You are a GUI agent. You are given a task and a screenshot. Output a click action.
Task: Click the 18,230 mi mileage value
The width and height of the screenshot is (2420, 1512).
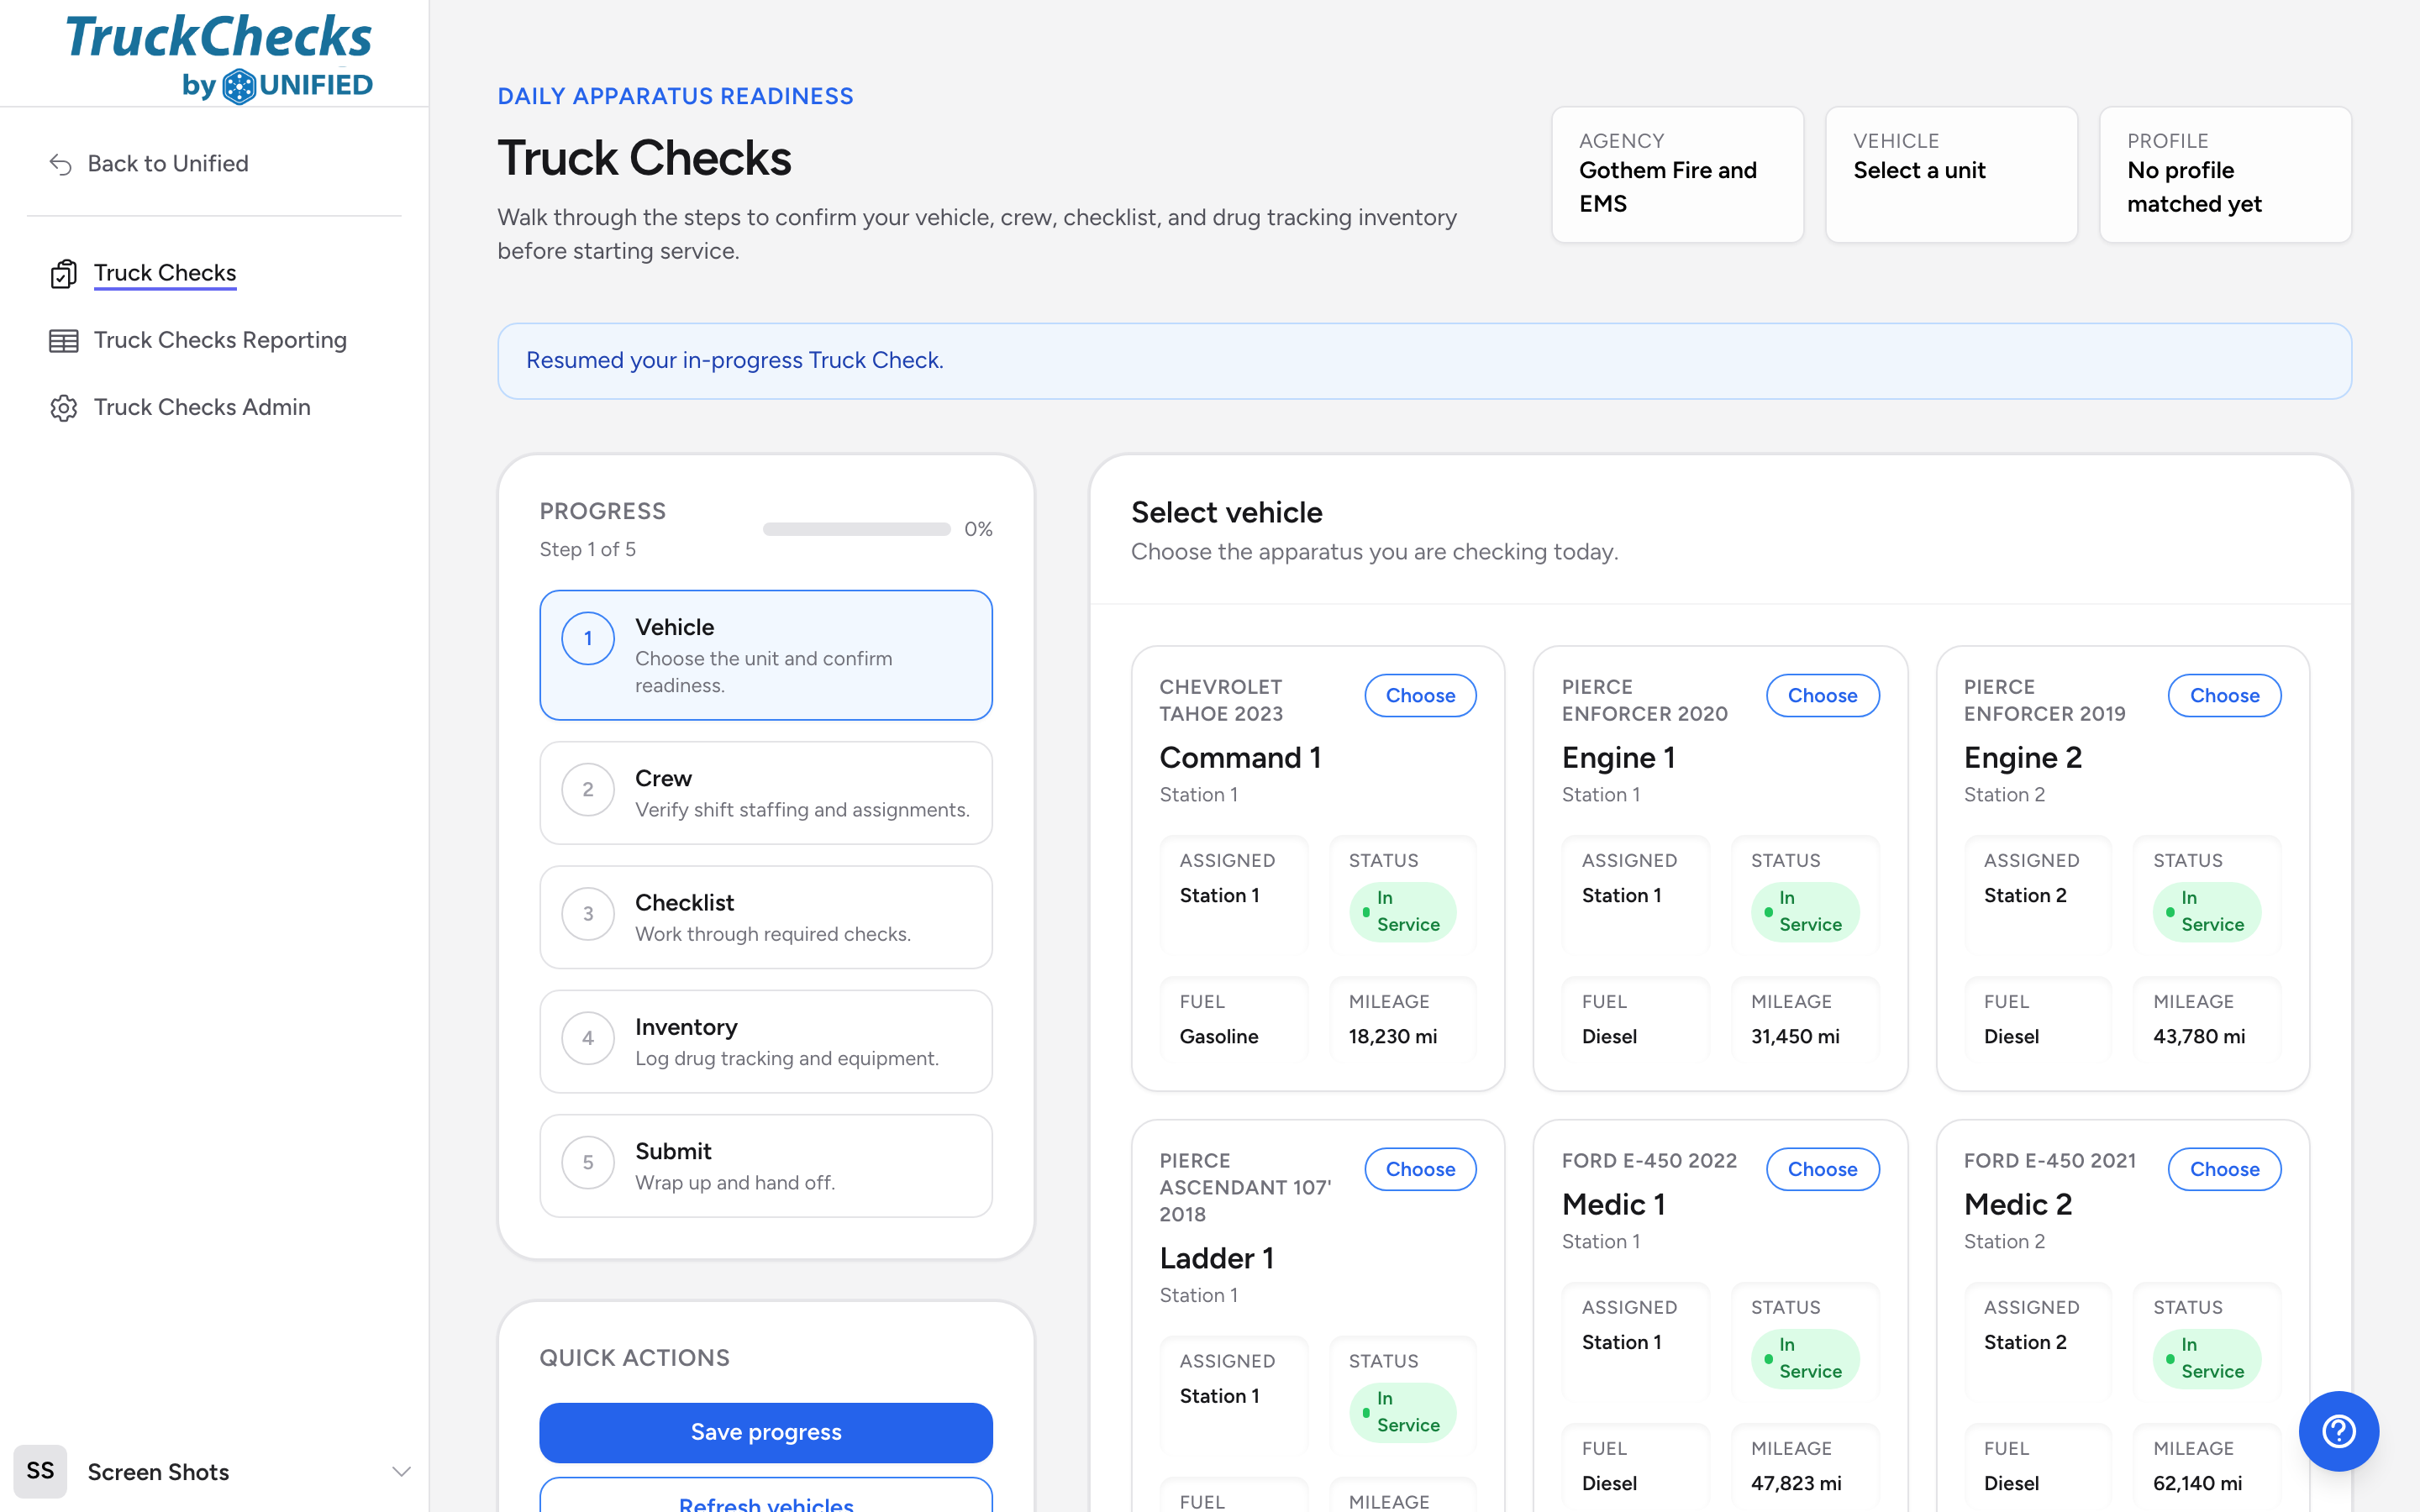click(x=1392, y=1037)
